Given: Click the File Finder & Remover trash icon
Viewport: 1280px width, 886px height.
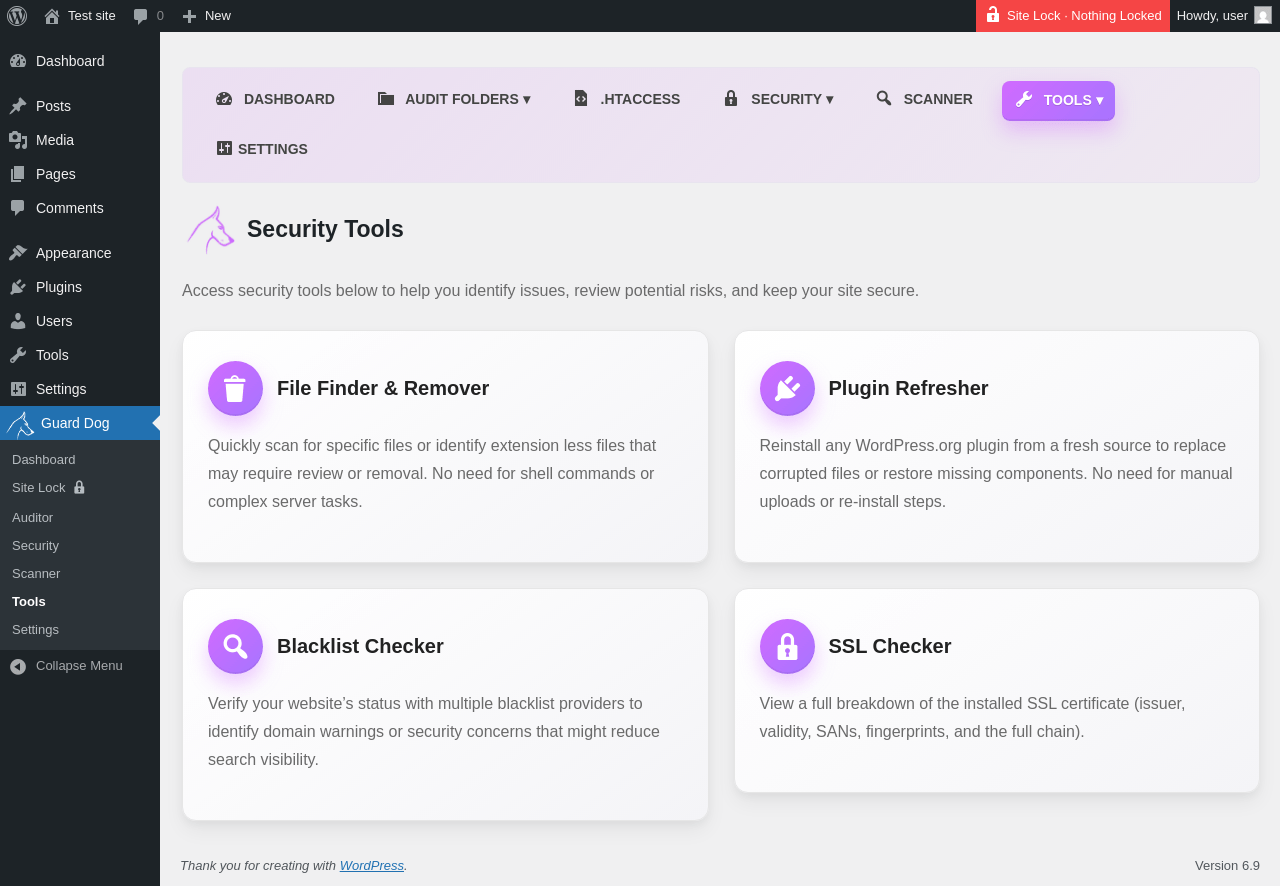Looking at the screenshot, I should (235, 389).
